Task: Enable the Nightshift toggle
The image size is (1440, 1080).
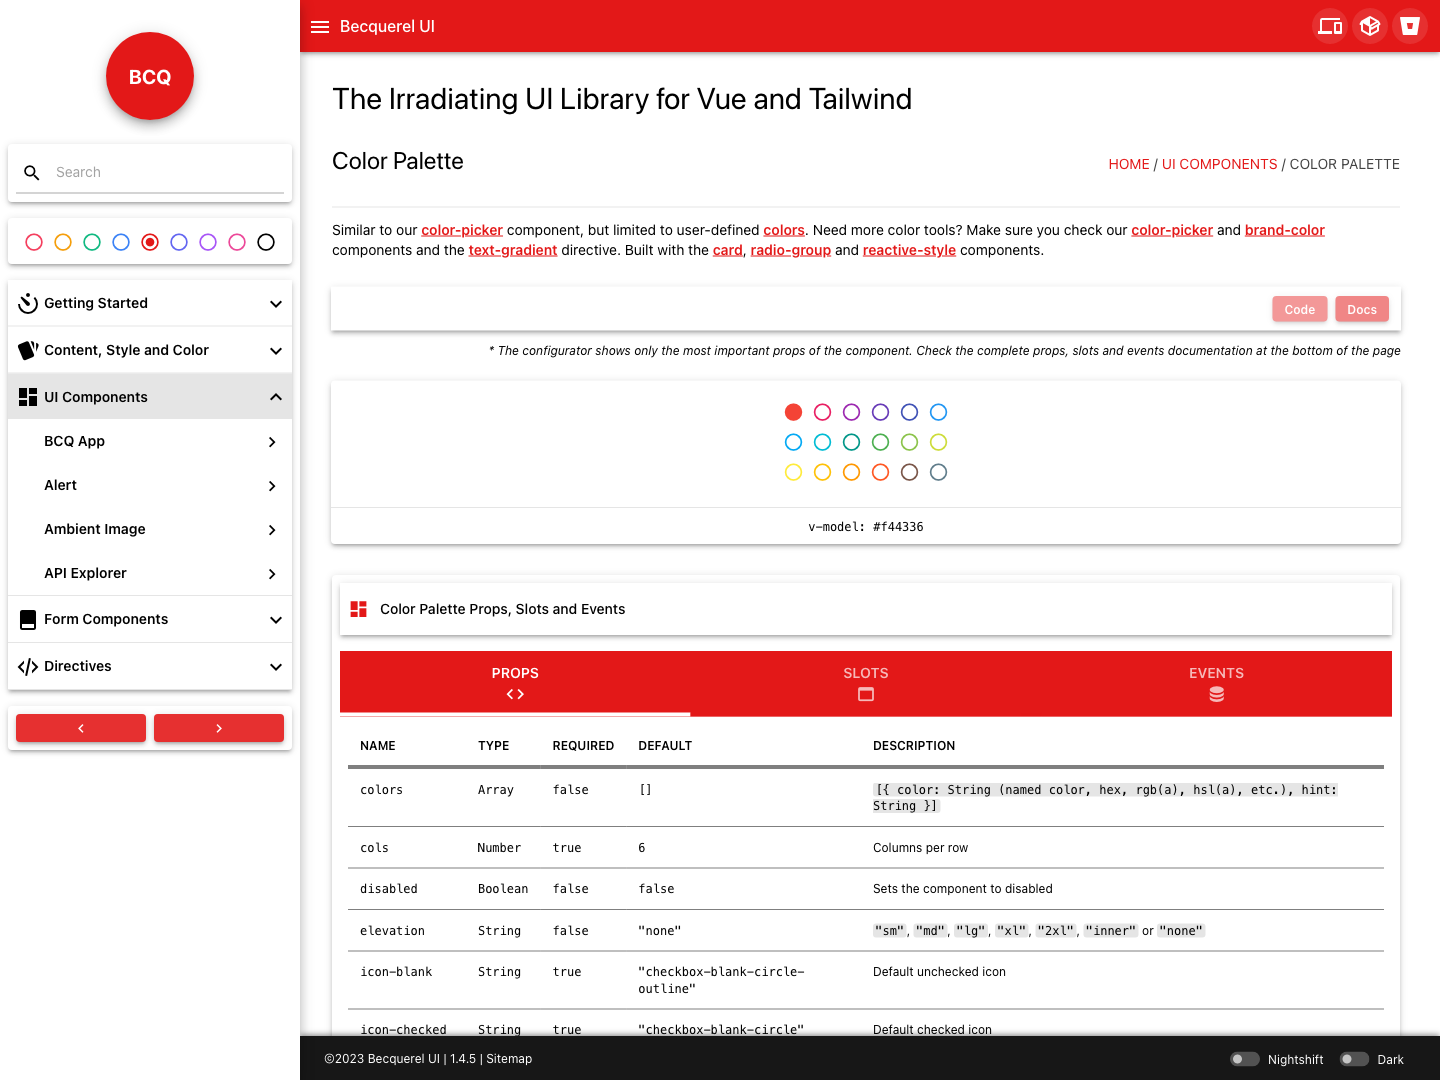Action: point(1244,1059)
